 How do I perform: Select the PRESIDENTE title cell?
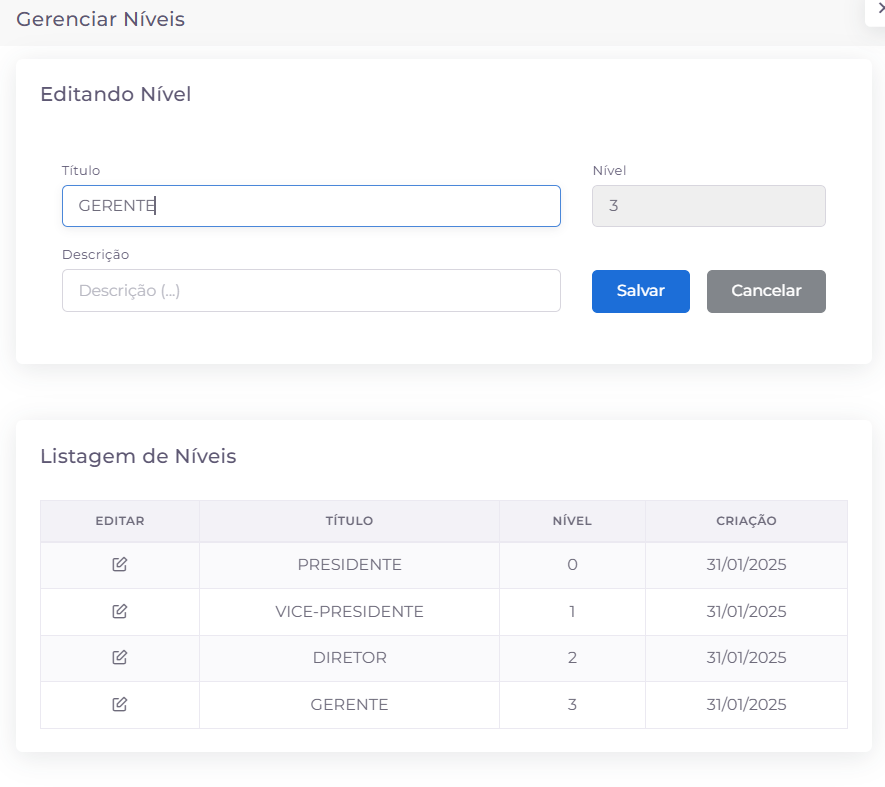pos(349,565)
